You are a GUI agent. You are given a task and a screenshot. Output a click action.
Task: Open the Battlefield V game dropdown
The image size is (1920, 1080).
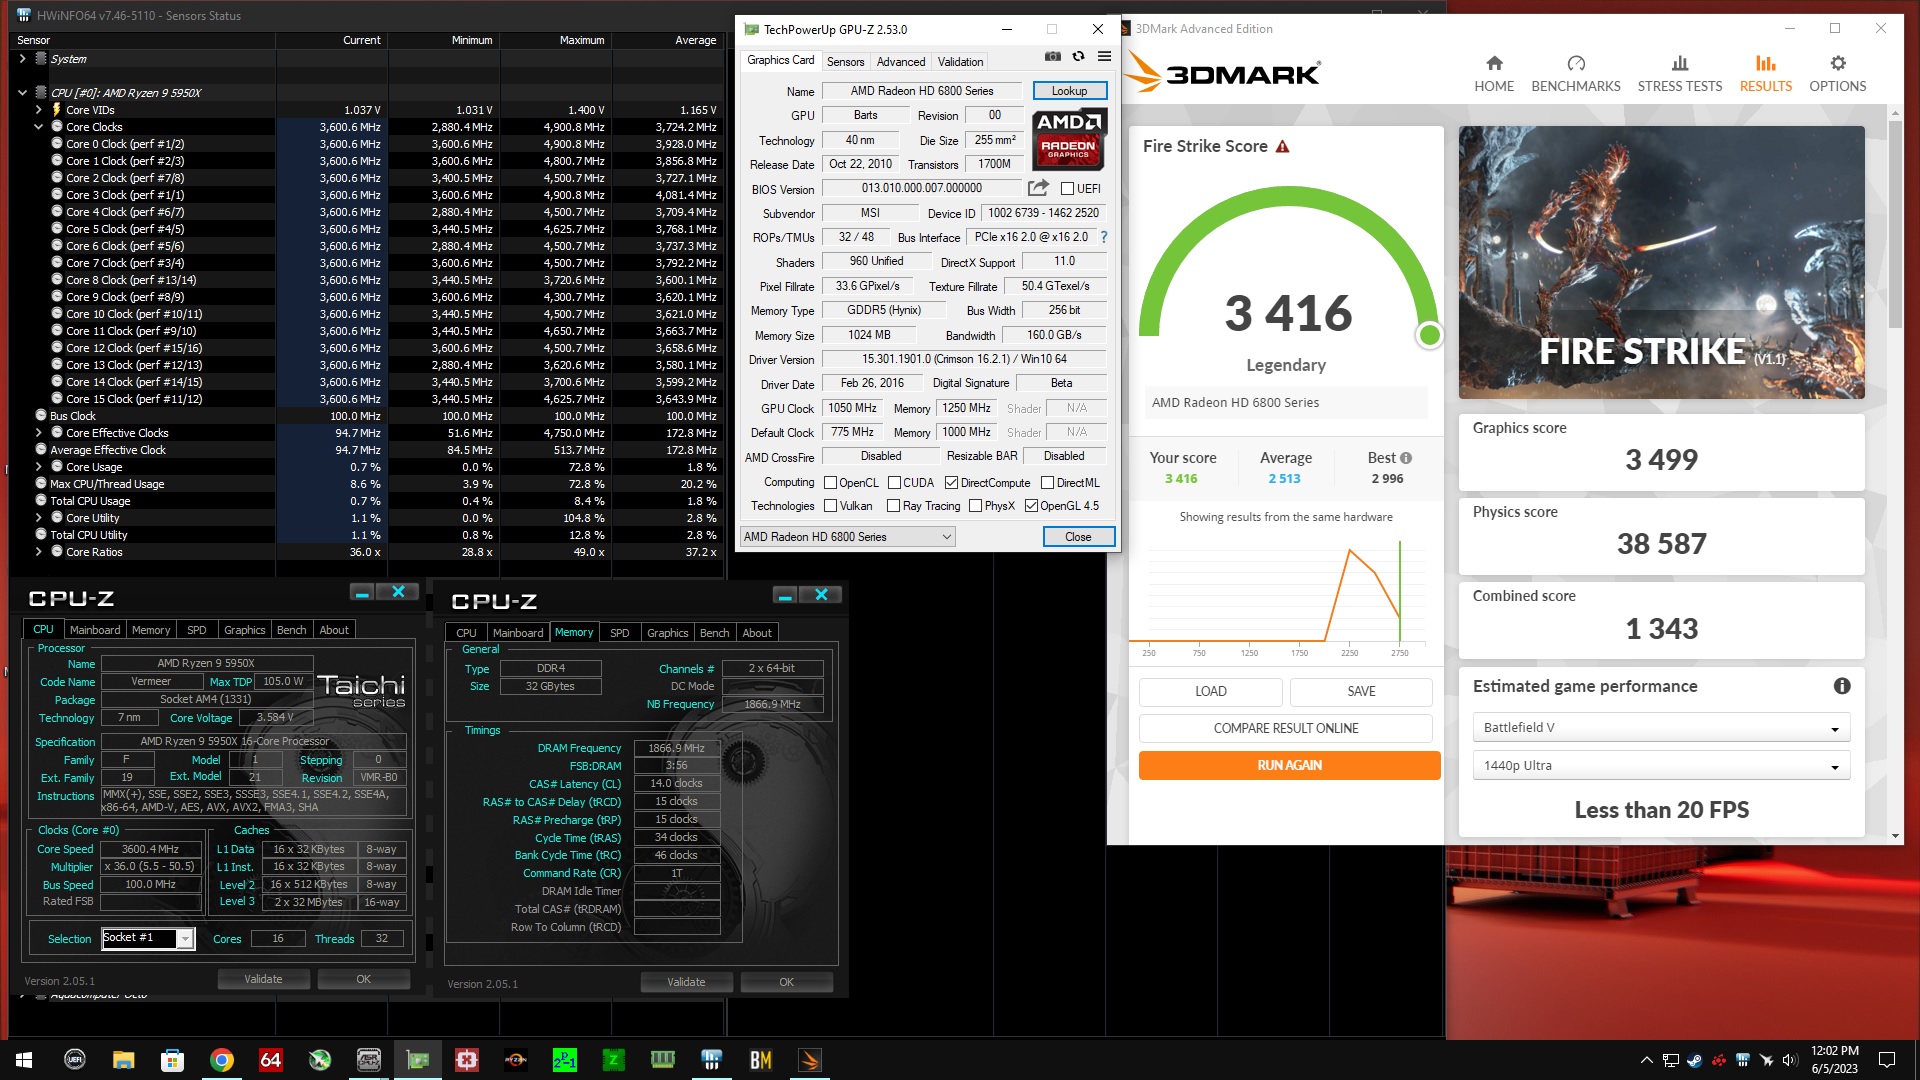click(x=1661, y=727)
